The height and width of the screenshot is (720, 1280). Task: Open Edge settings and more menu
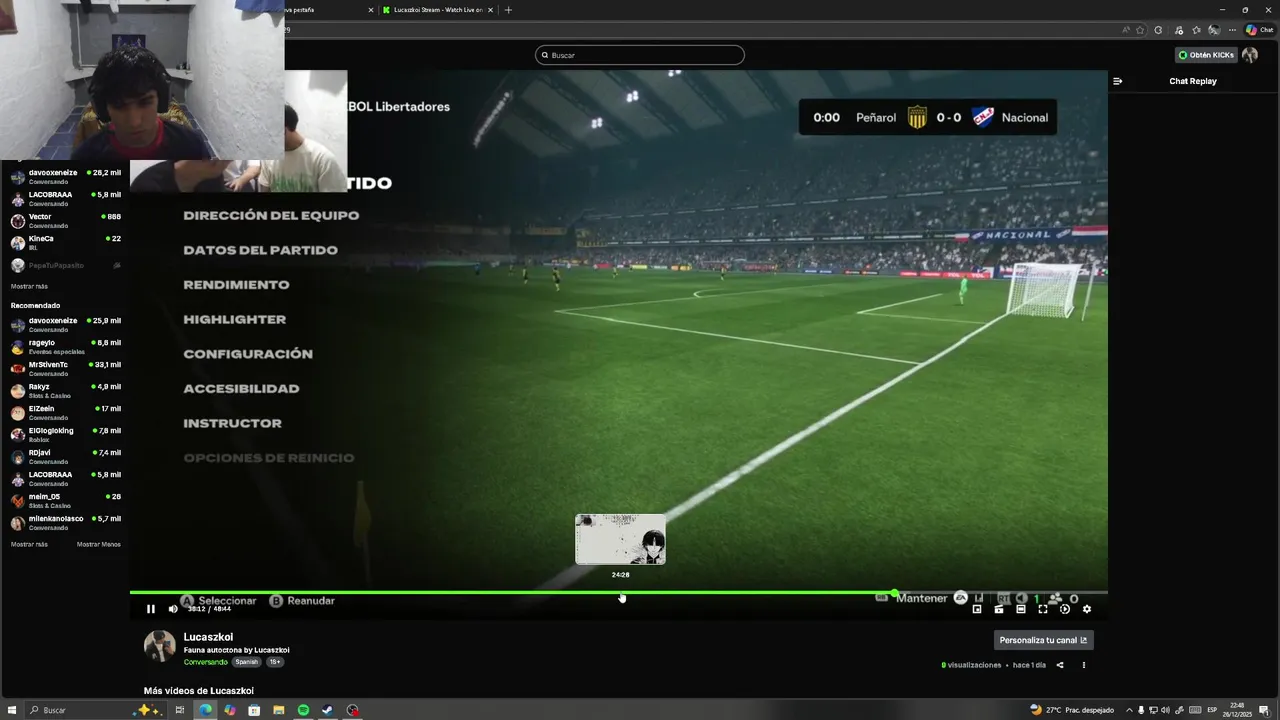click(1232, 30)
